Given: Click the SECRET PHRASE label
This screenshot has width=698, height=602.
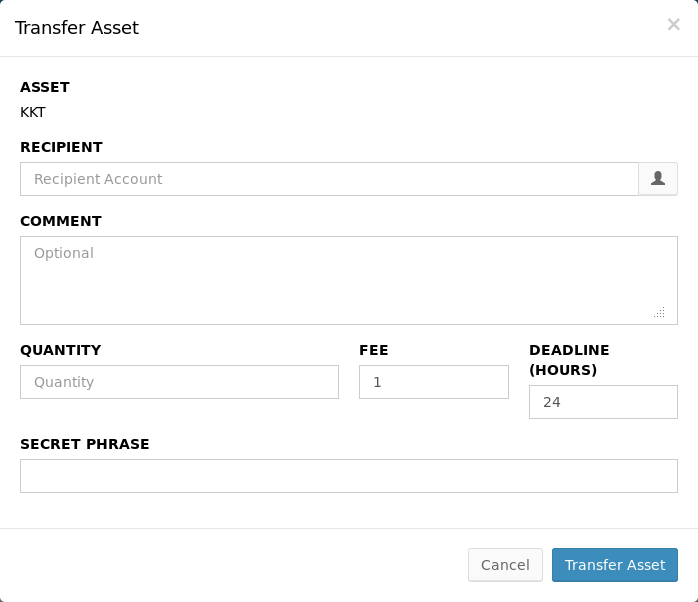Looking at the screenshot, I should click(x=85, y=444).
